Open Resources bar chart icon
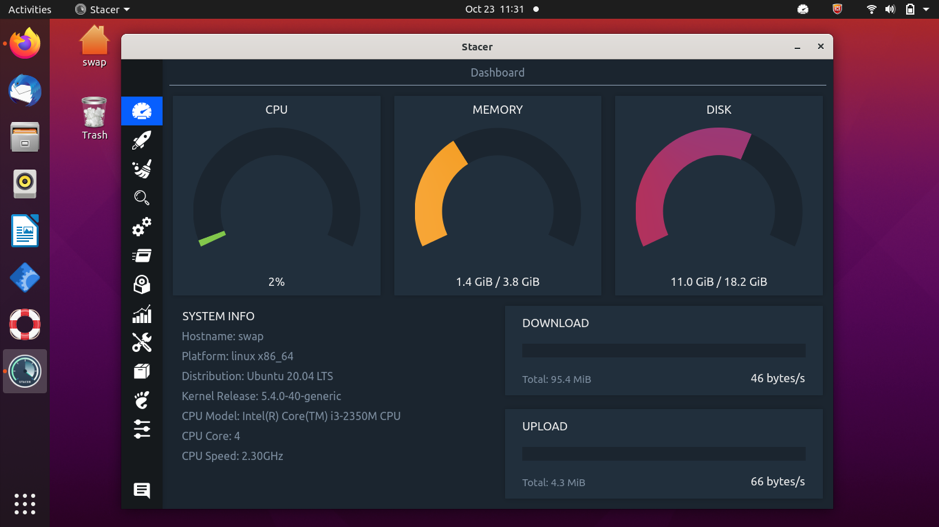The width and height of the screenshot is (939, 527). (142, 314)
